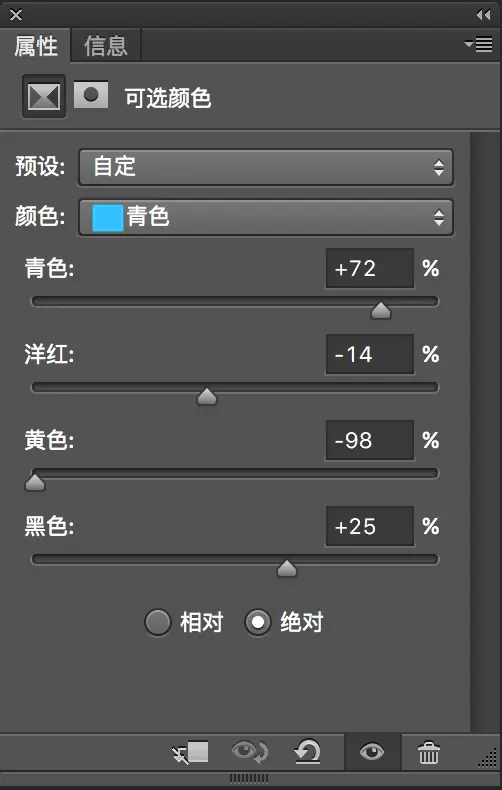Delete adjustment layer with trash icon
This screenshot has height=790, width=502.
click(x=429, y=753)
